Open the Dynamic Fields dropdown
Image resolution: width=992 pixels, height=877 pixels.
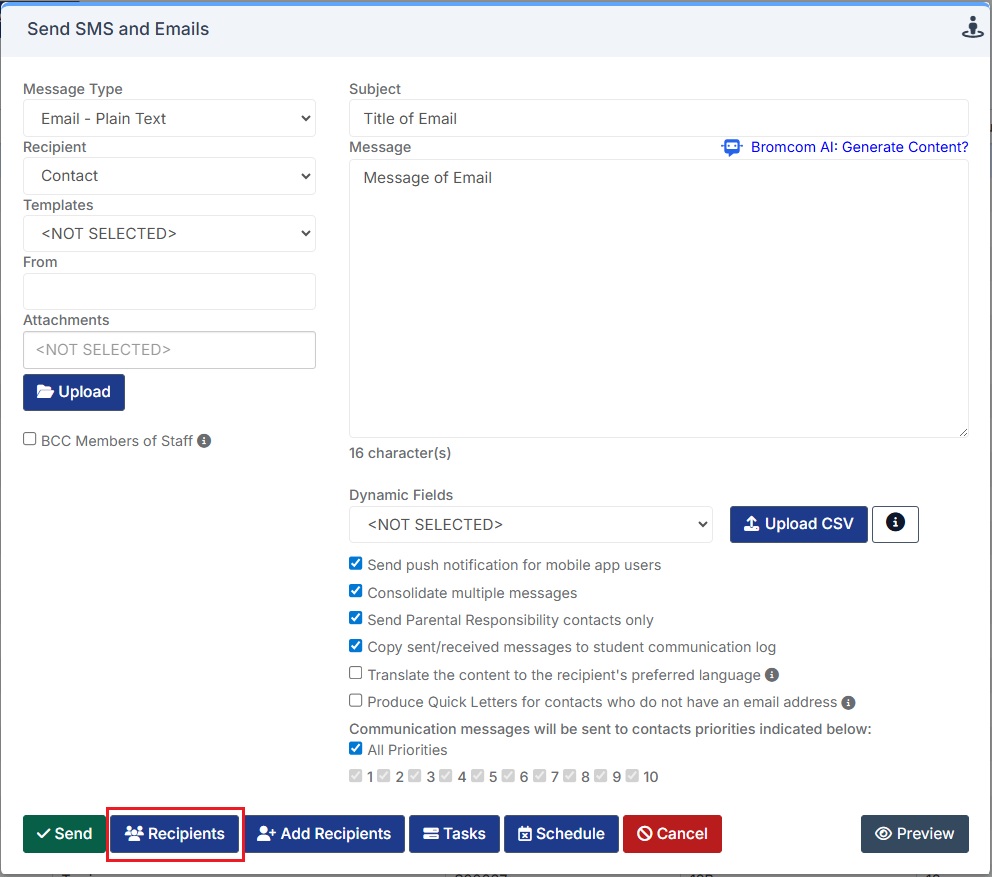point(530,524)
